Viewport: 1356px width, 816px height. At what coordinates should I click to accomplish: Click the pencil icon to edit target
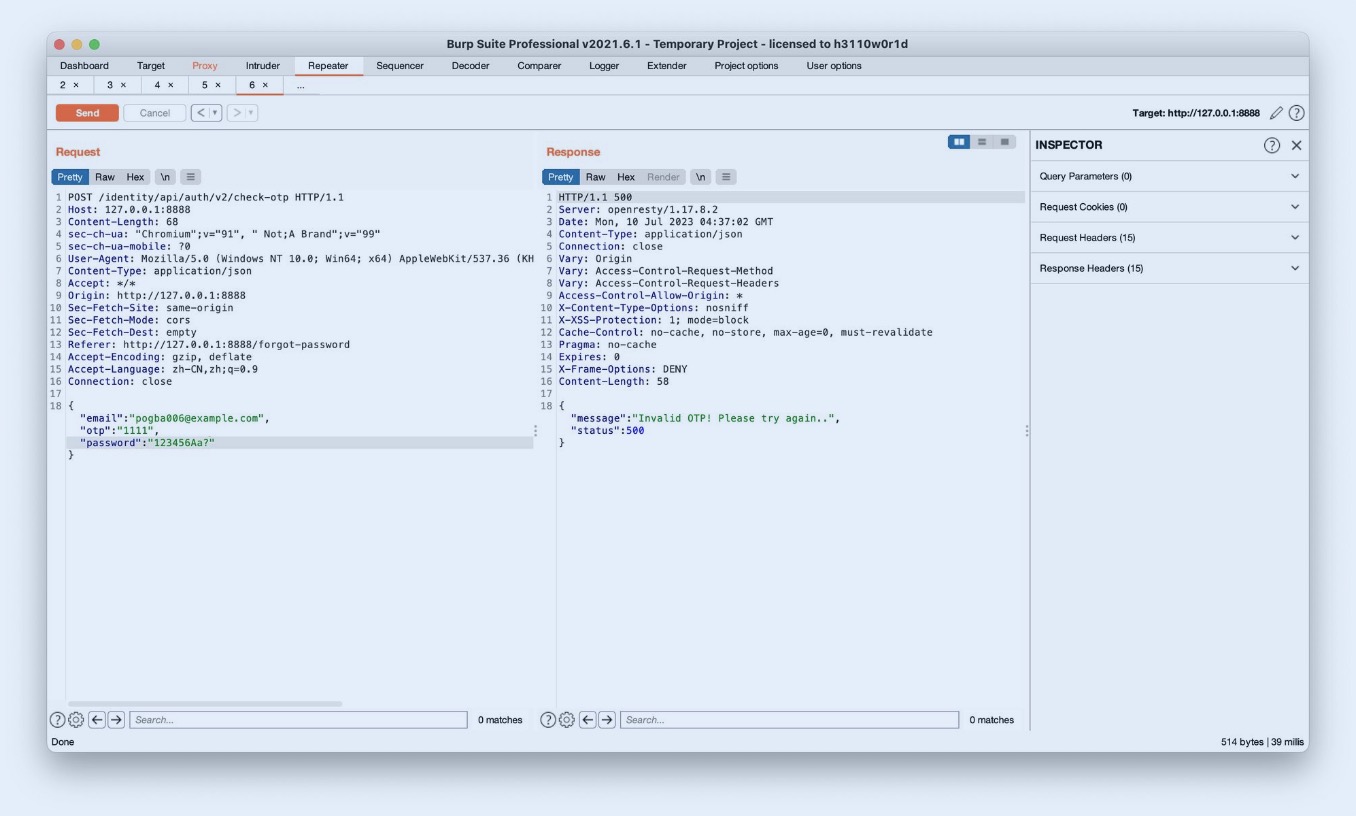click(1276, 113)
